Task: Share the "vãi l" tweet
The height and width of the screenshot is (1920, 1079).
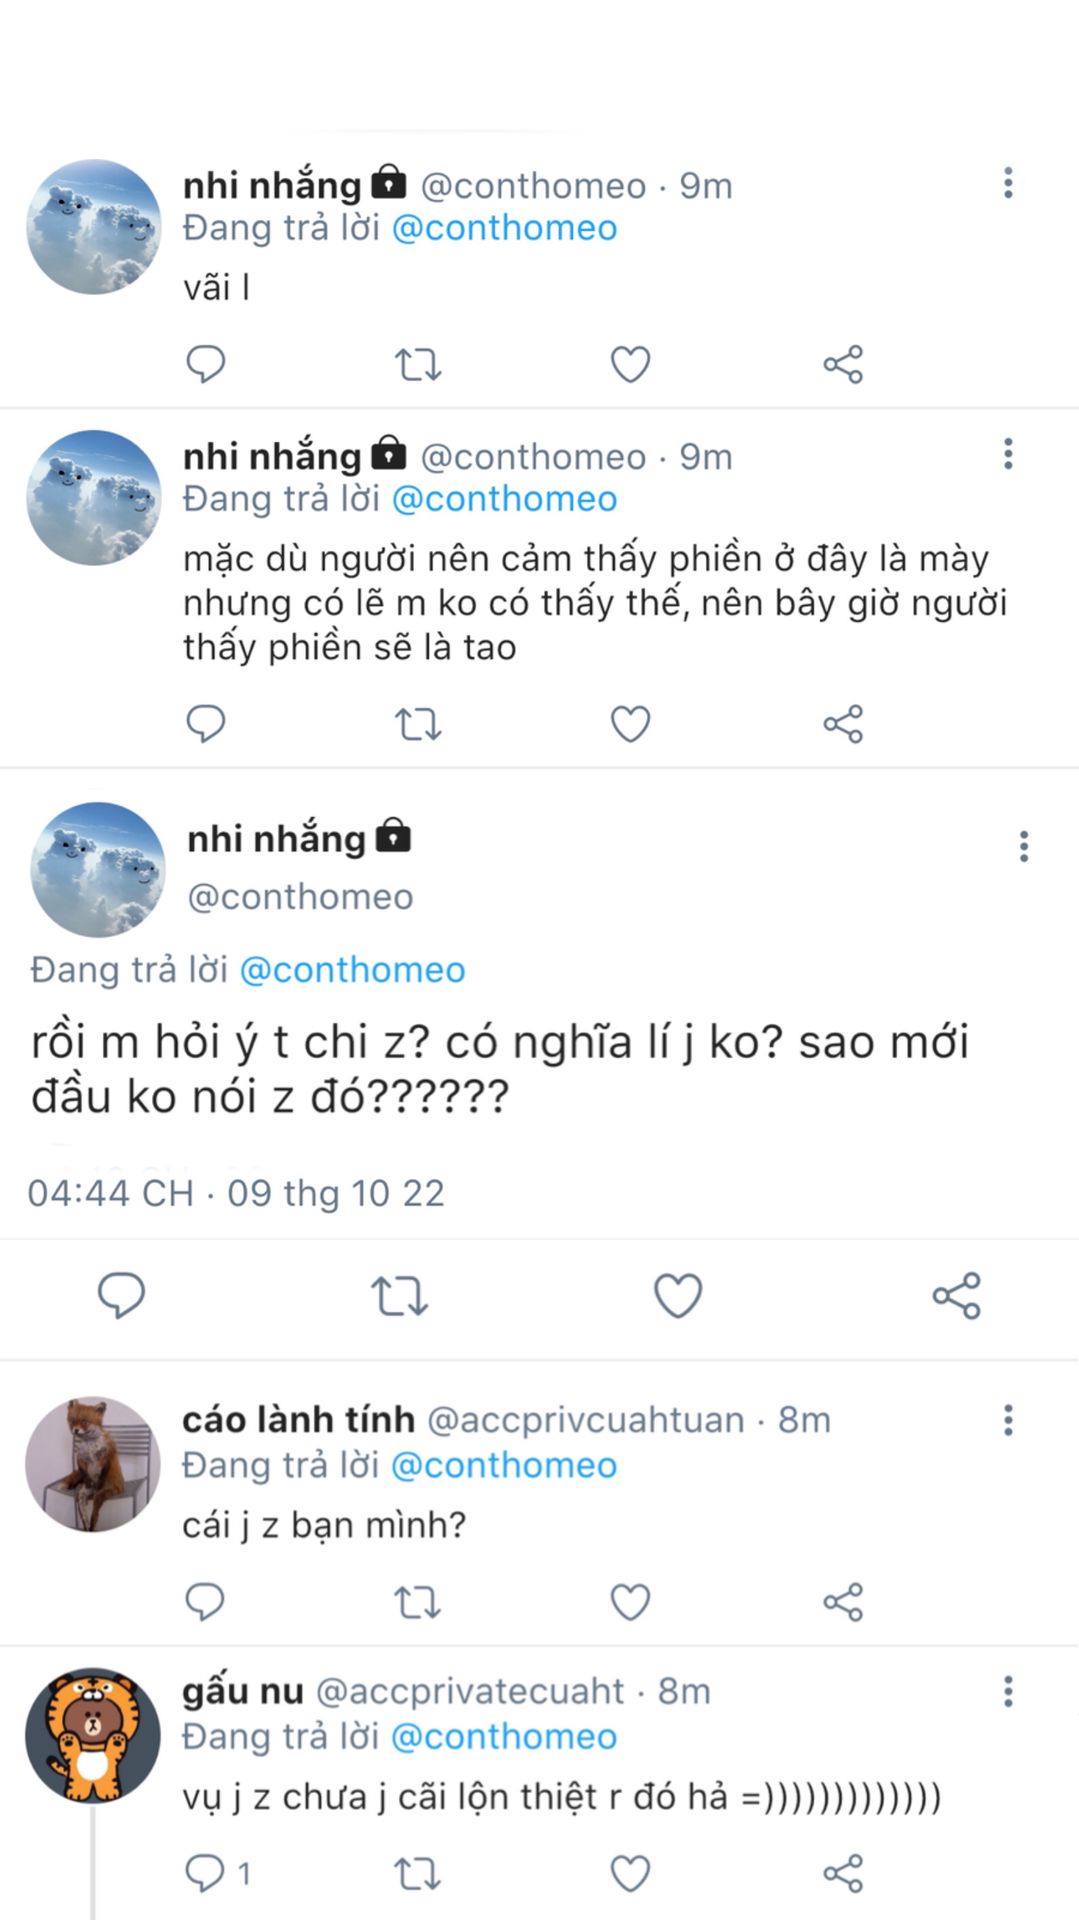Action: click(843, 364)
